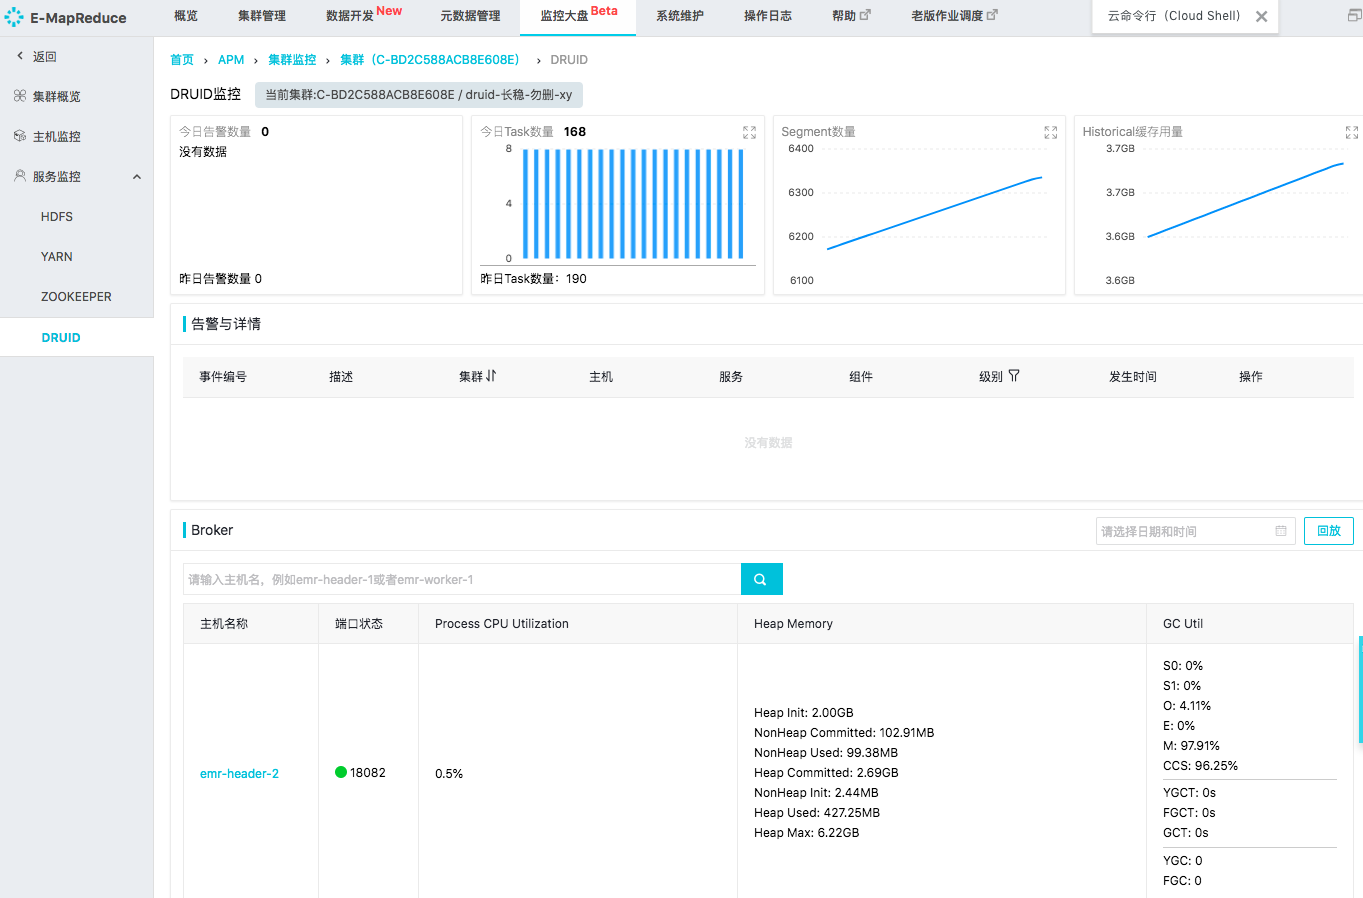Switch to 云命令行 (Cloud Shell) tab
Screen dimensions: 1363x898
(1174, 16)
